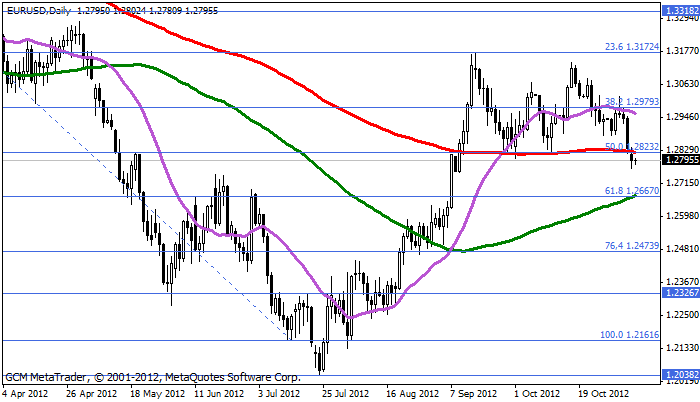This screenshot has height=402, width=700.
Task: Click the 25 Jul 2012 date label
Action: coord(346,394)
